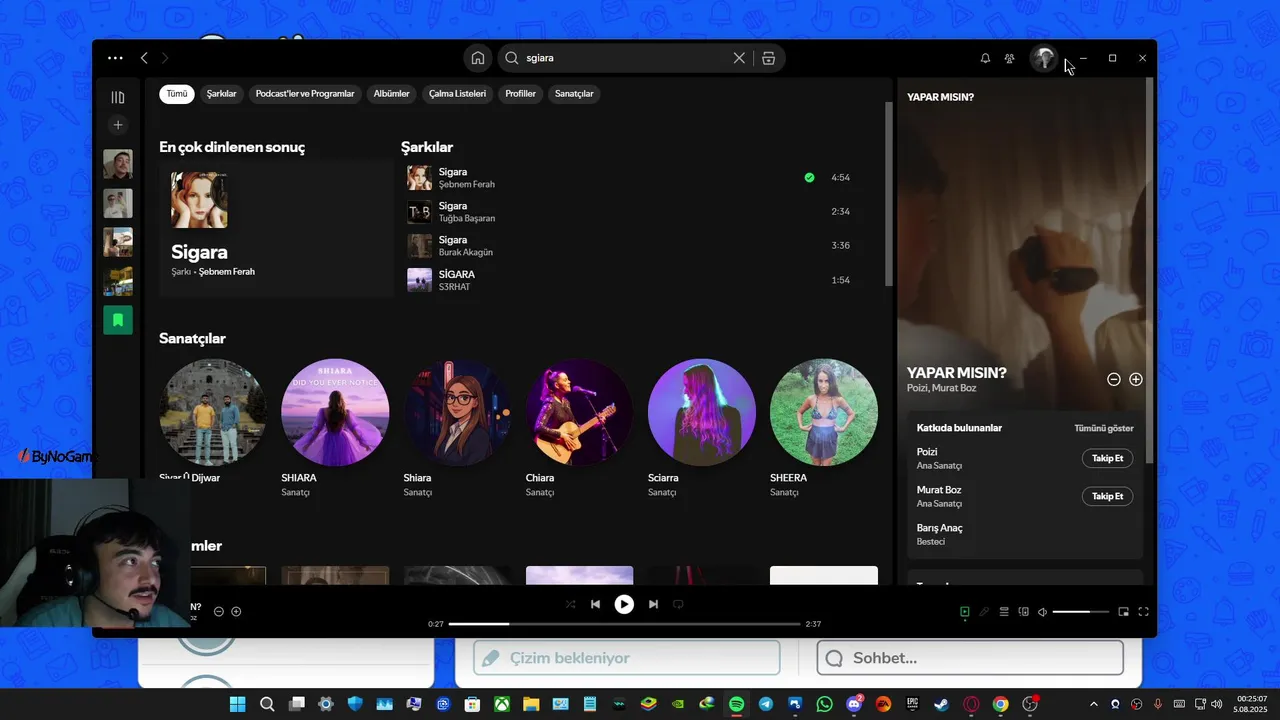
Task: Open SHIARA artist thumbnail
Action: 335,412
